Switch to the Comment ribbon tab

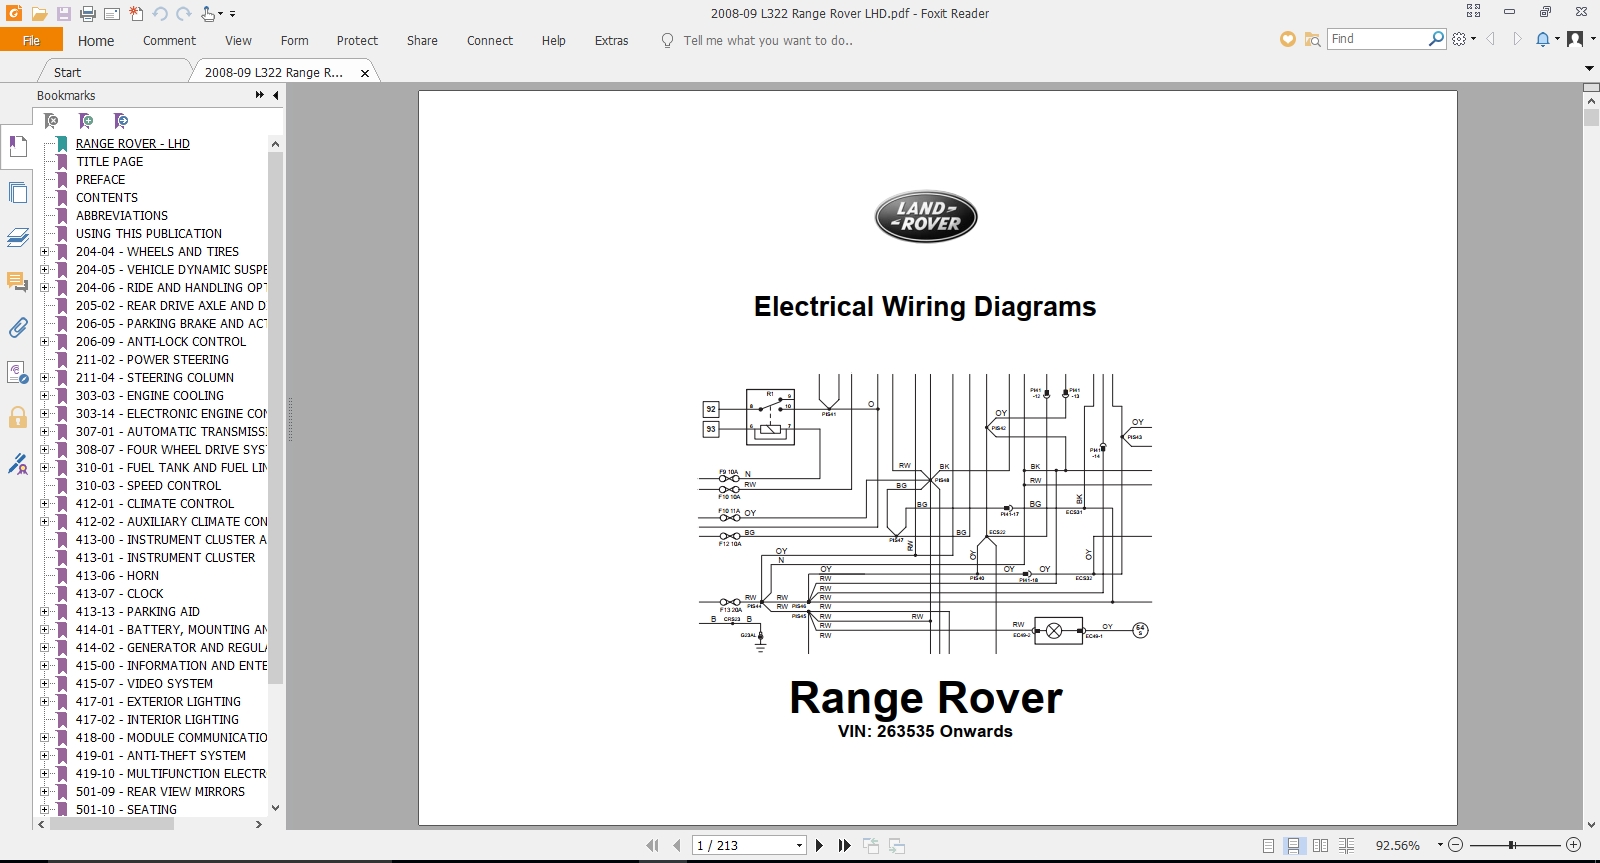(x=169, y=41)
